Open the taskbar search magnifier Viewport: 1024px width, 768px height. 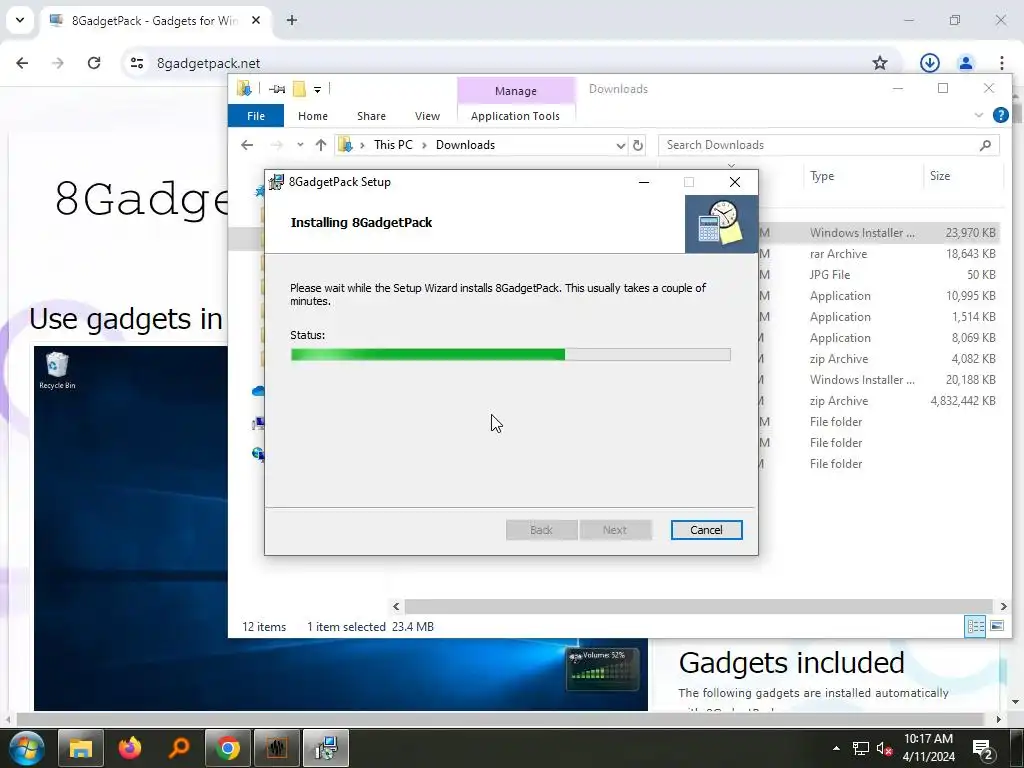tap(178, 748)
